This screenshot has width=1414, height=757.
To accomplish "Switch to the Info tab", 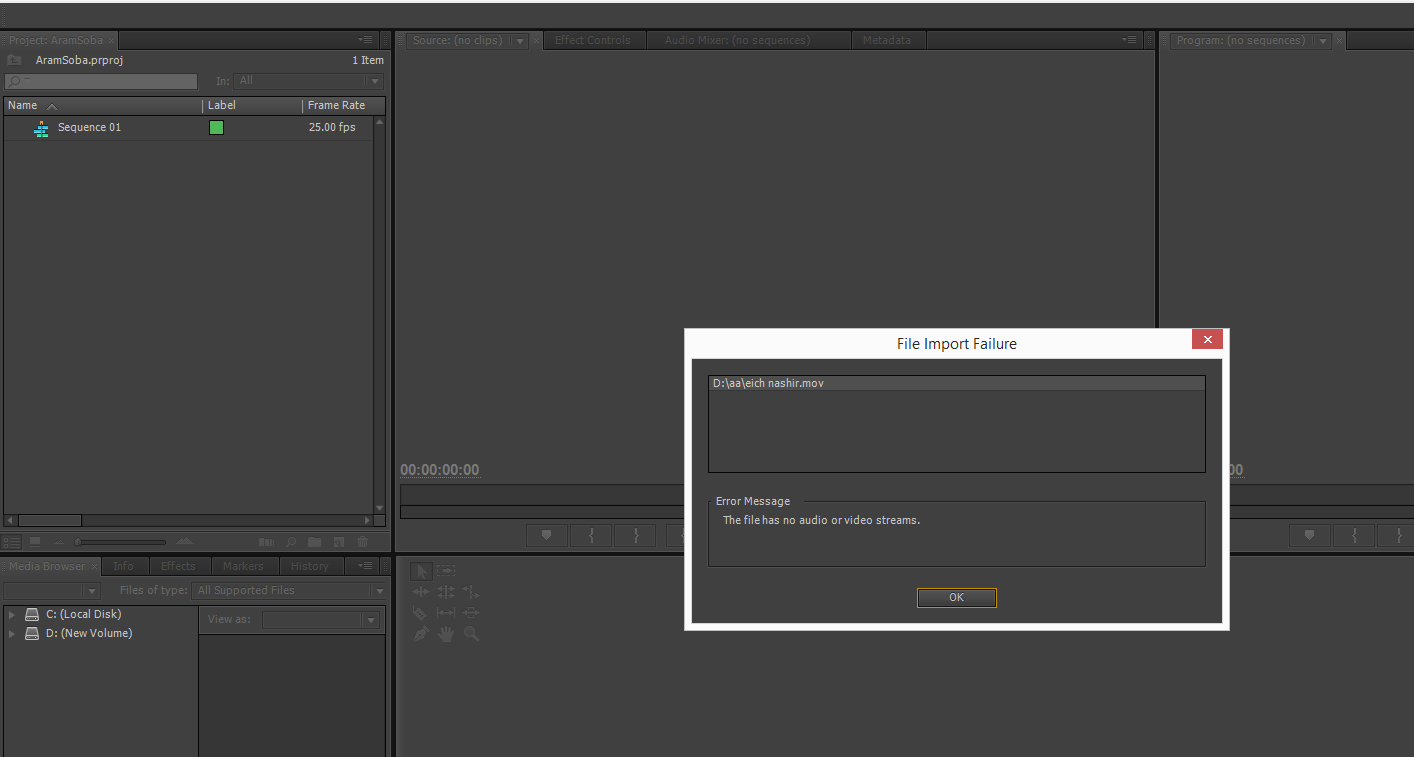I will coord(123,566).
